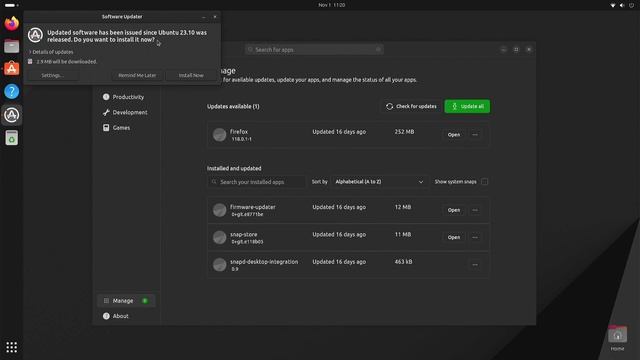The width and height of the screenshot is (640, 360).
Task: Open the Show Applications grid
Action: click(11, 347)
